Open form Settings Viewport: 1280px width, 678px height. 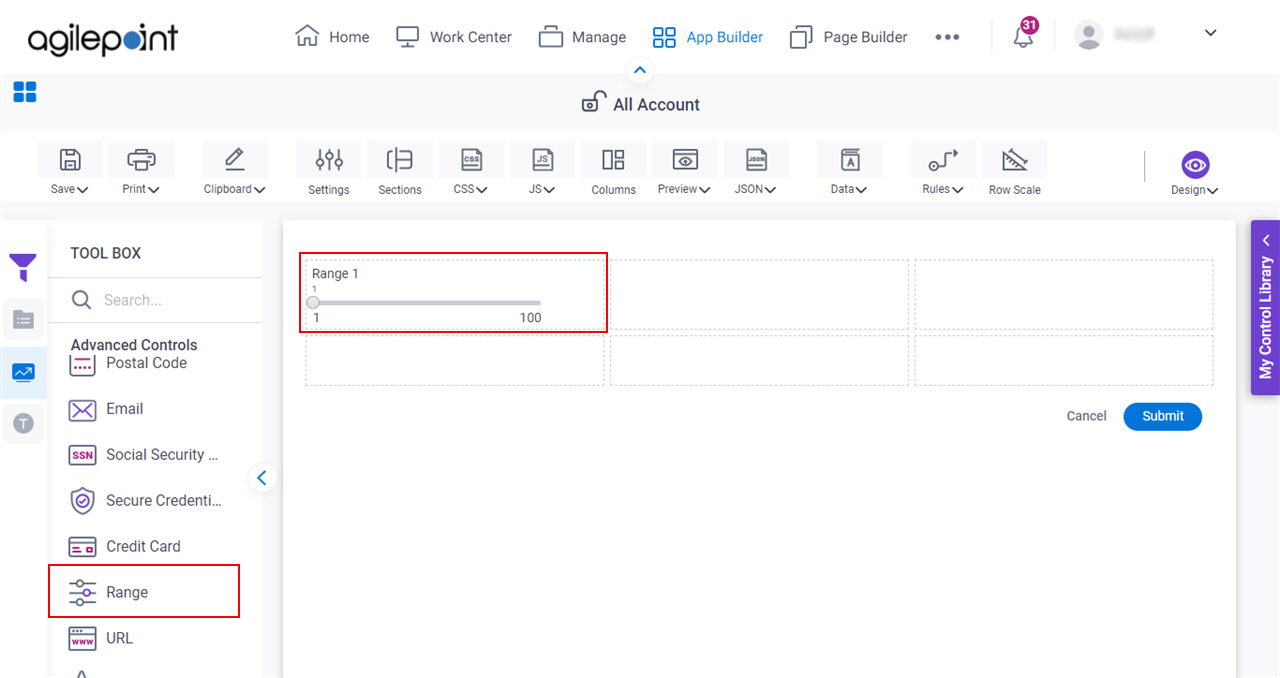click(329, 168)
